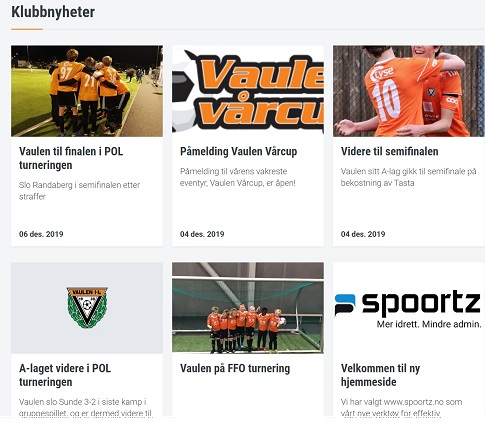Click the 06 des. 2019 date label
The height and width of the screenshot is (424, 485).
[x=41, y=234]
